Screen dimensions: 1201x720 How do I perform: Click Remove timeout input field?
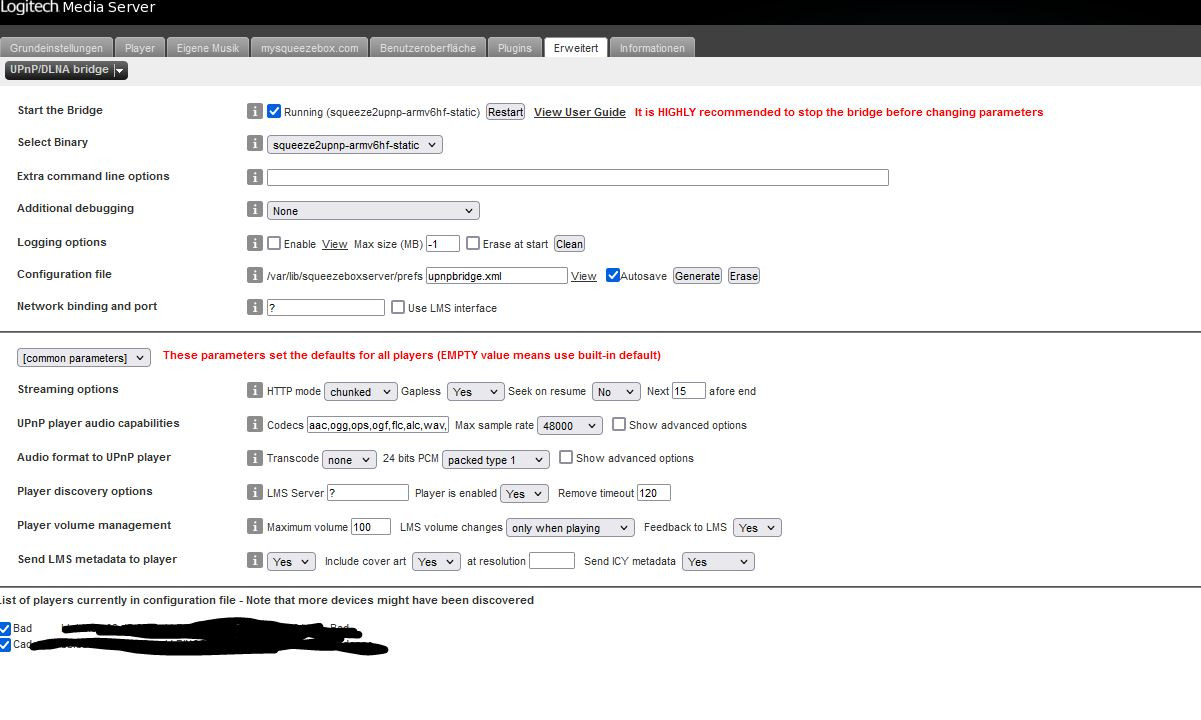point(654,493)
